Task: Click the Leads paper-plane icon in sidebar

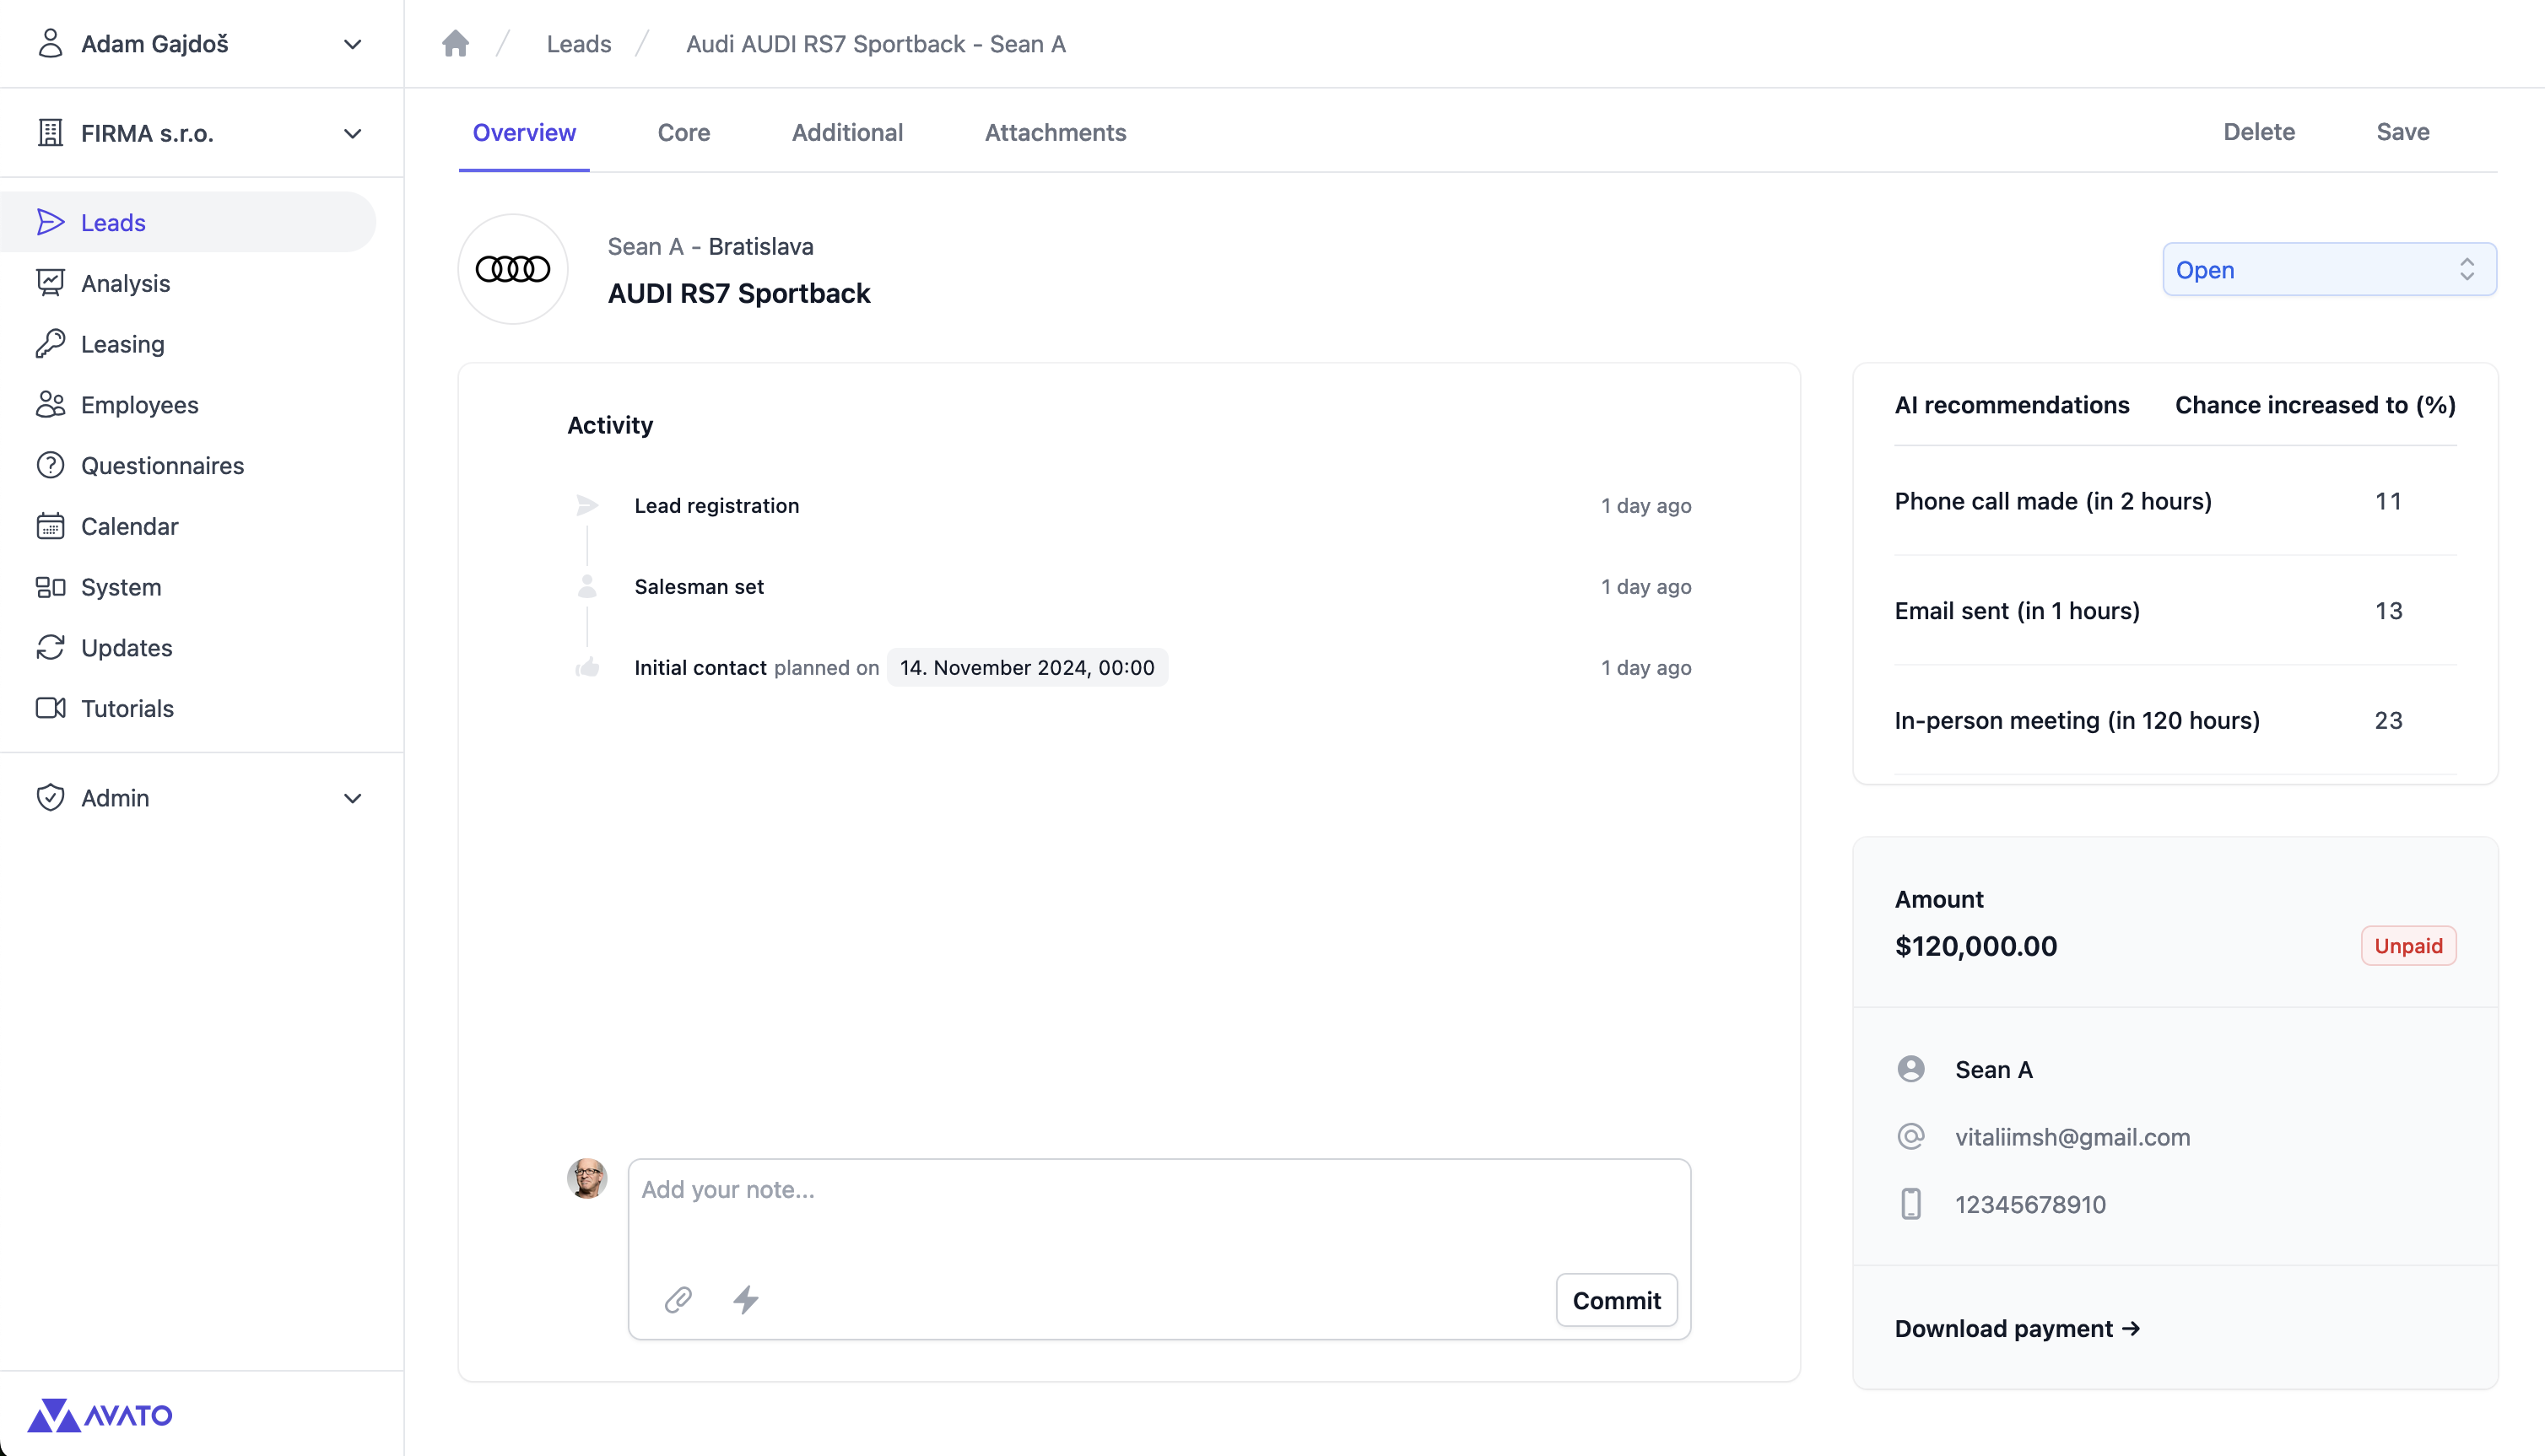Action: [50, 222]
